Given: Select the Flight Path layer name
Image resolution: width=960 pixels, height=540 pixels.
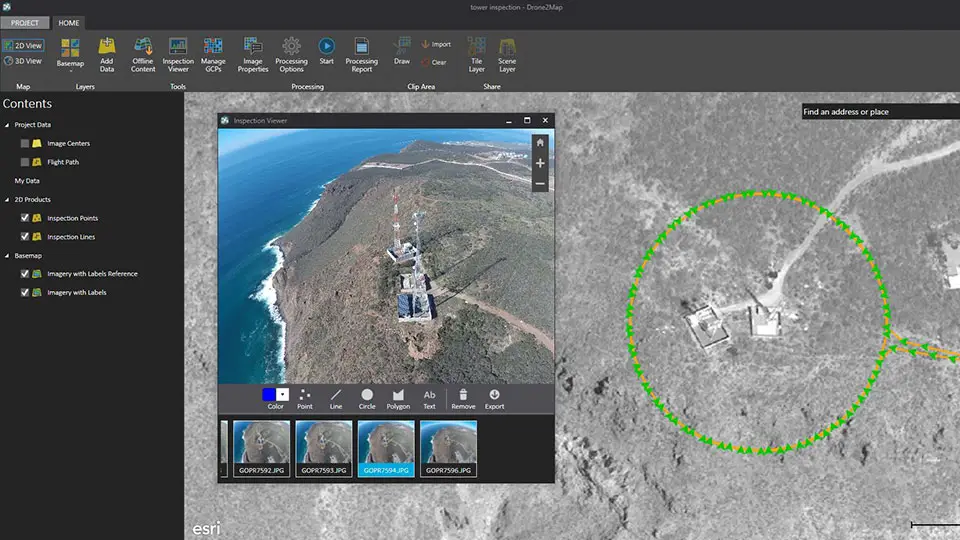Looking at the screenshot, I should [x=63, y=162].
